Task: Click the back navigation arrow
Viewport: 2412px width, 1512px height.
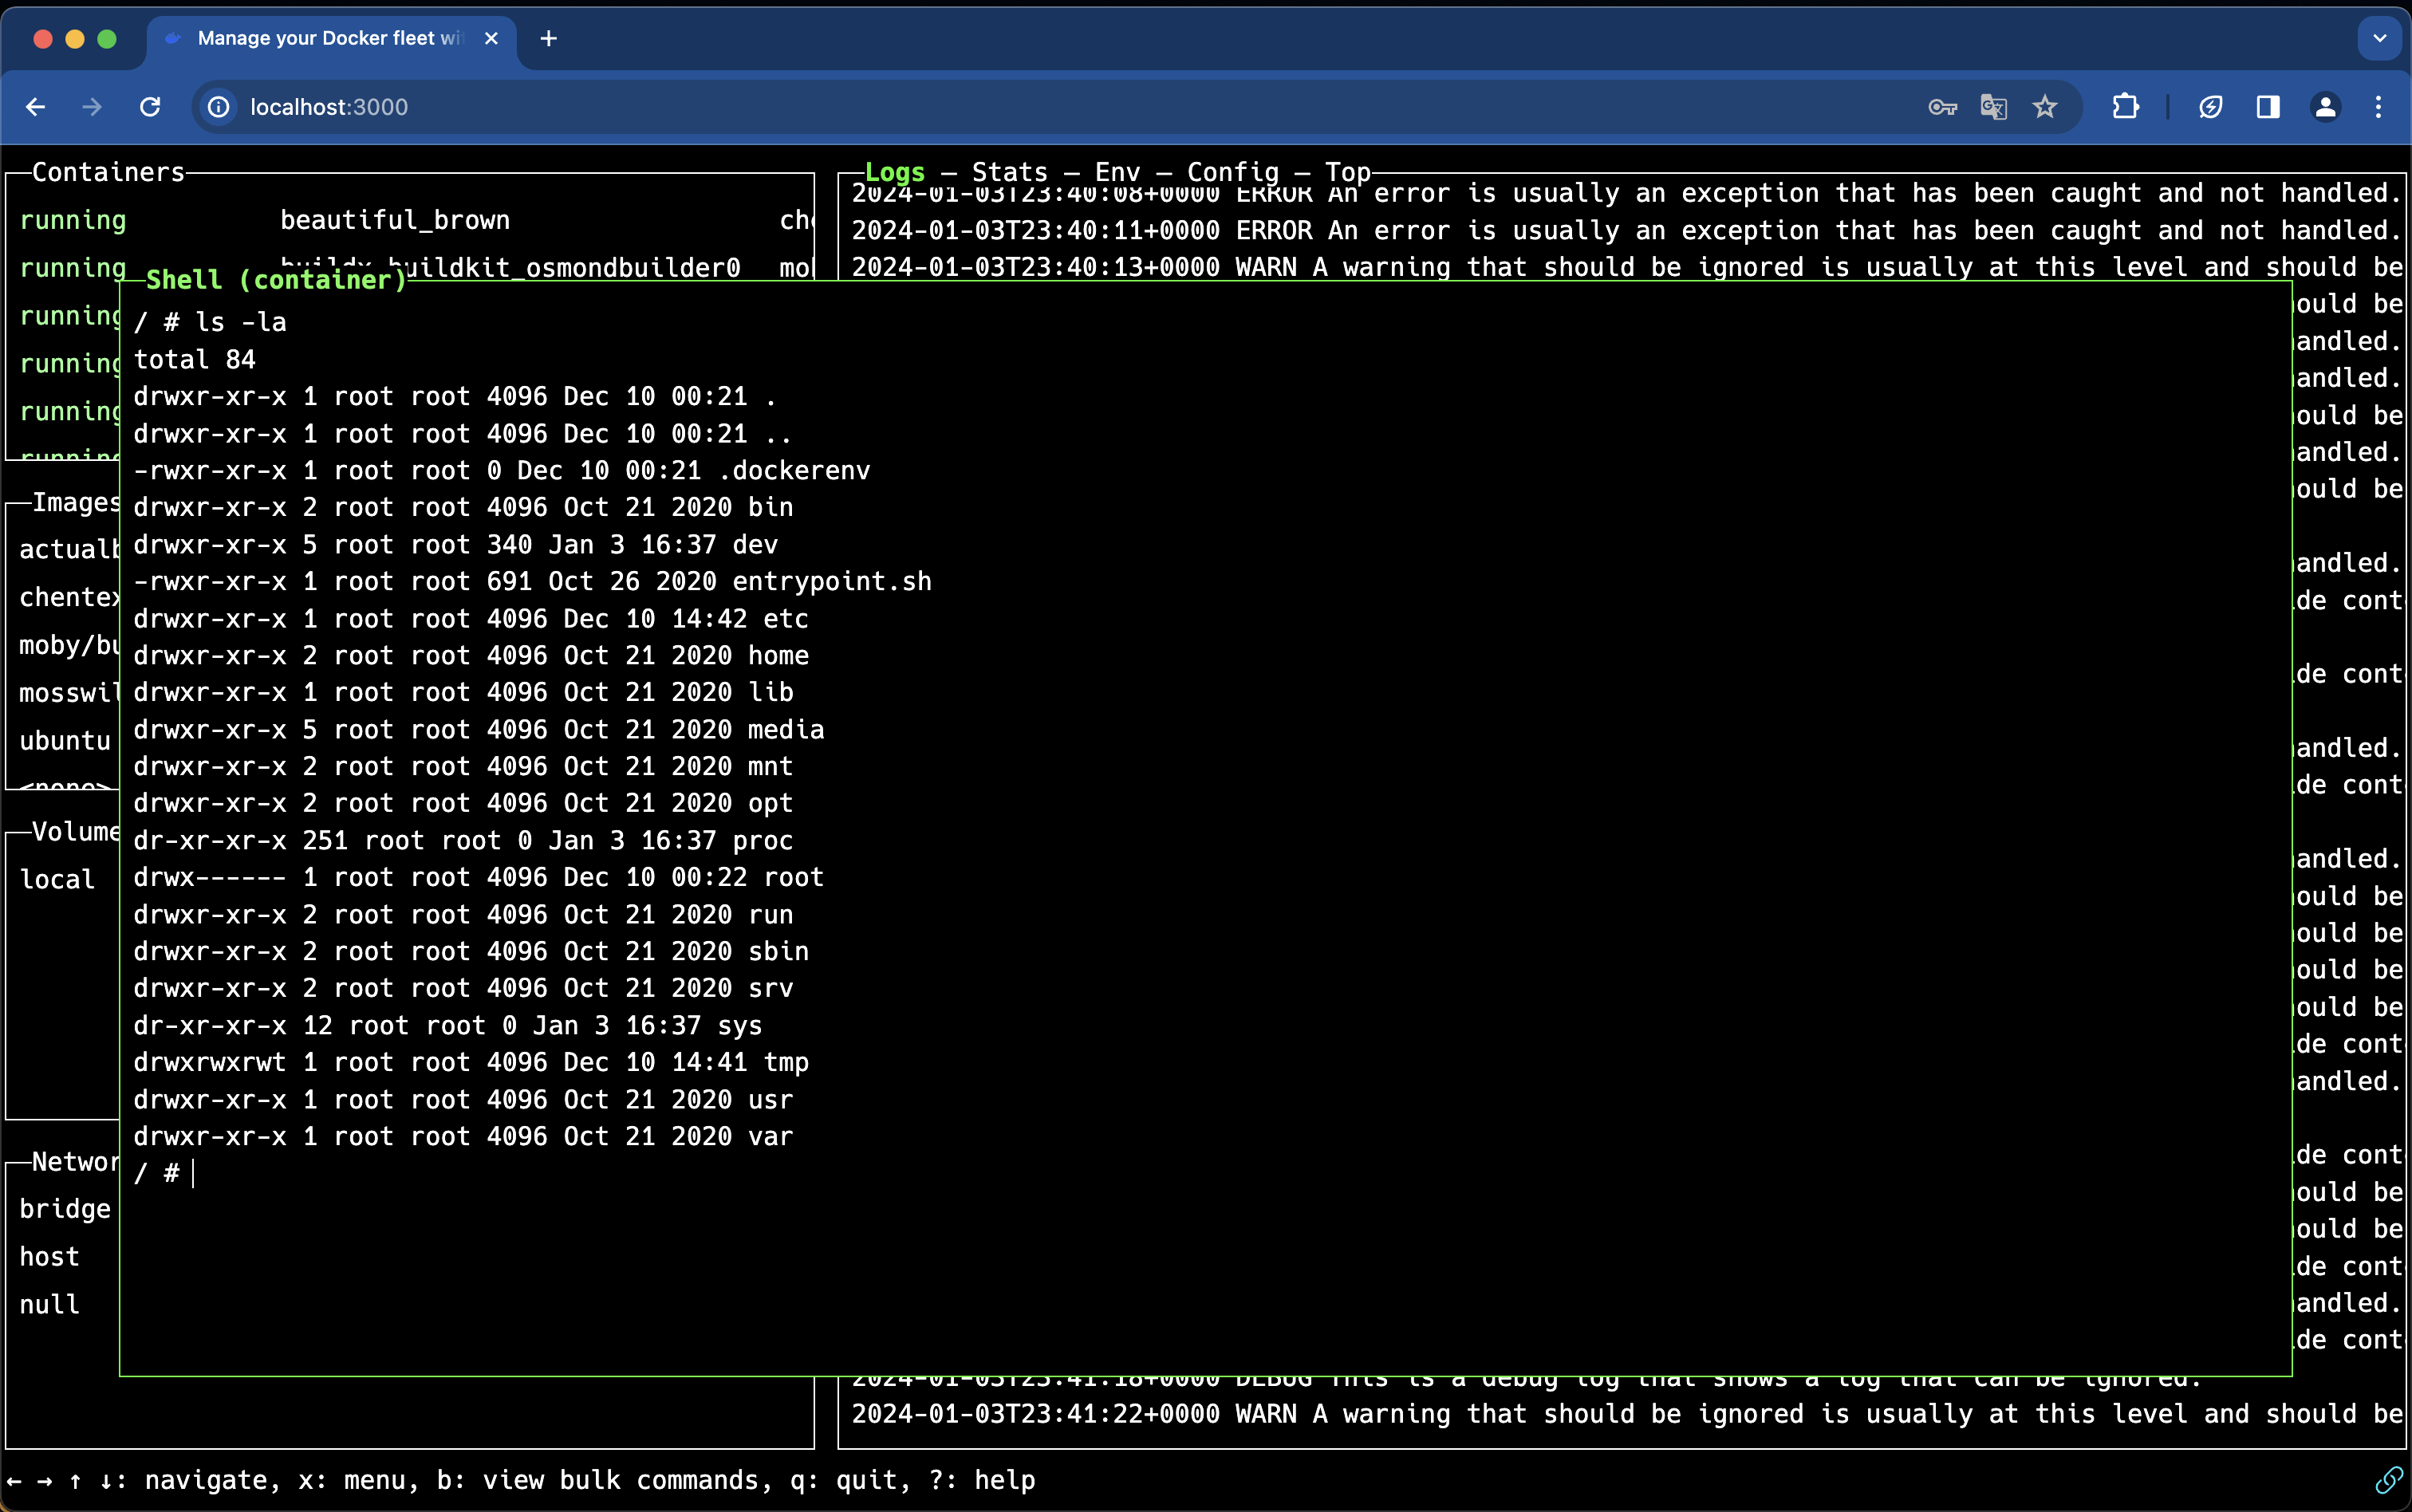Action: pyautogui.click(x=36, y=107)
